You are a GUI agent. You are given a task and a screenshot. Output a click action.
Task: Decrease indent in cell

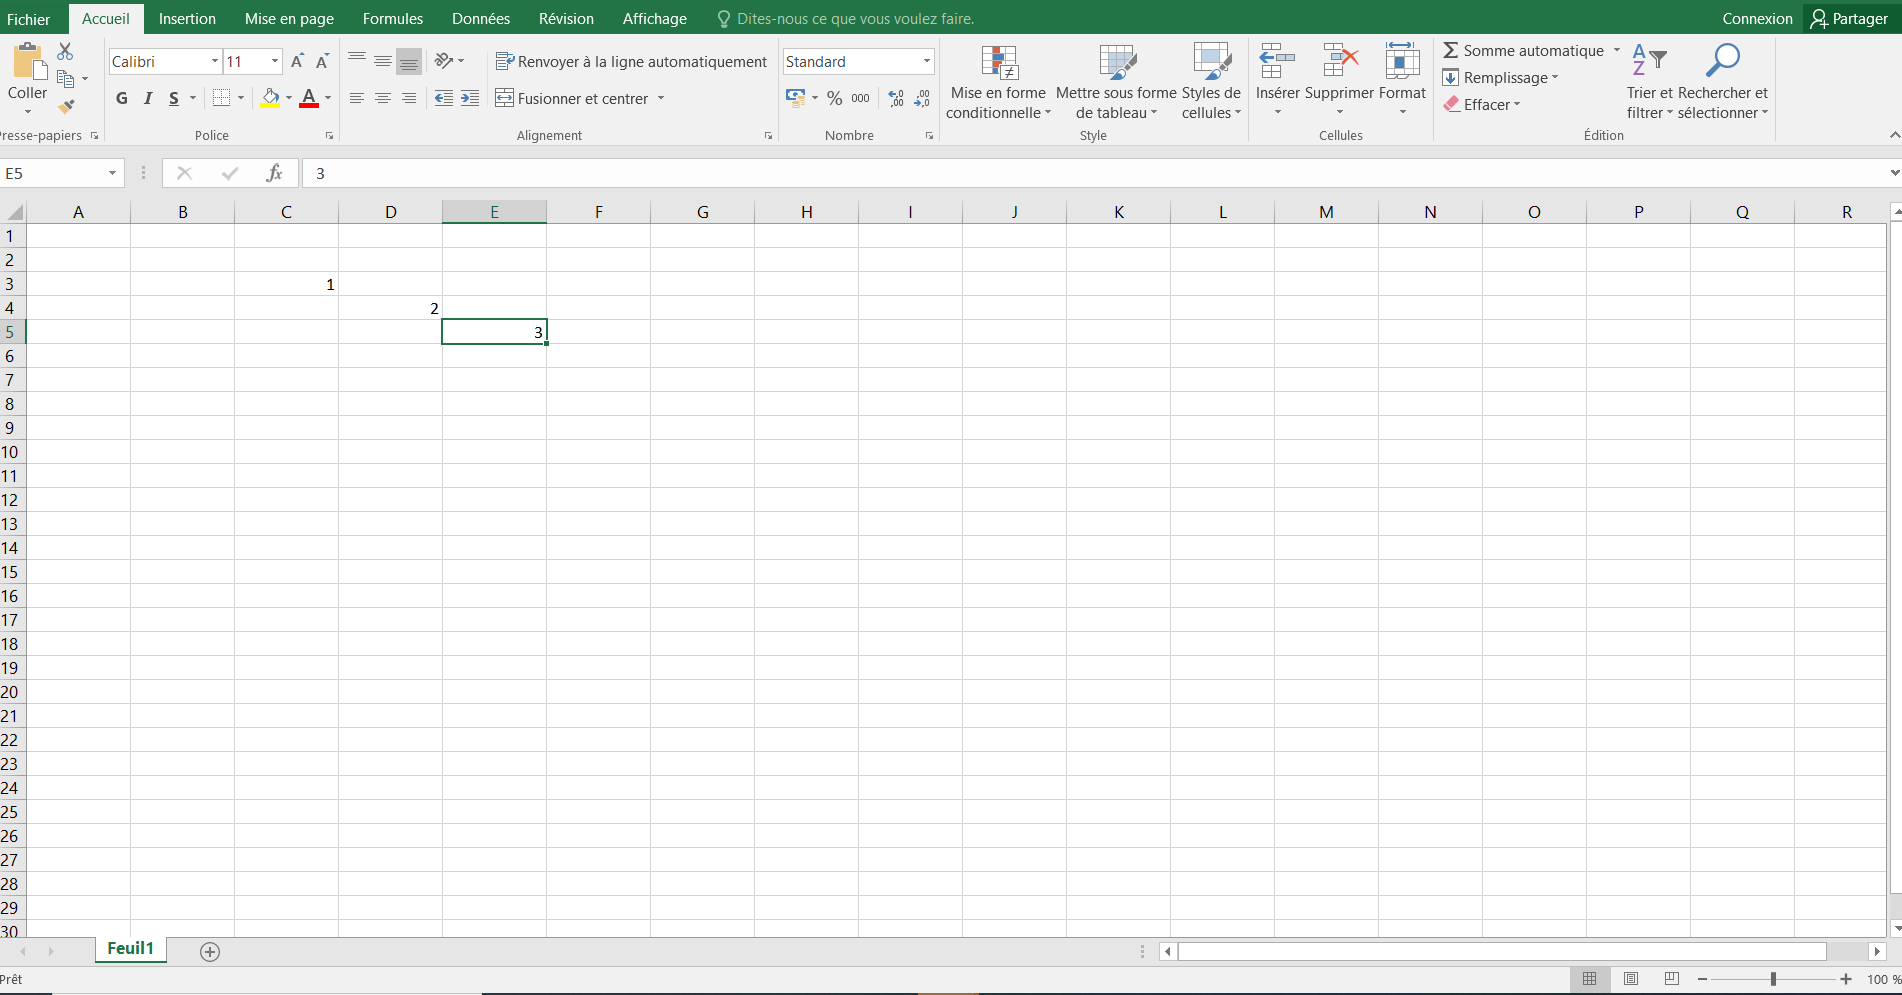point(444,98)
